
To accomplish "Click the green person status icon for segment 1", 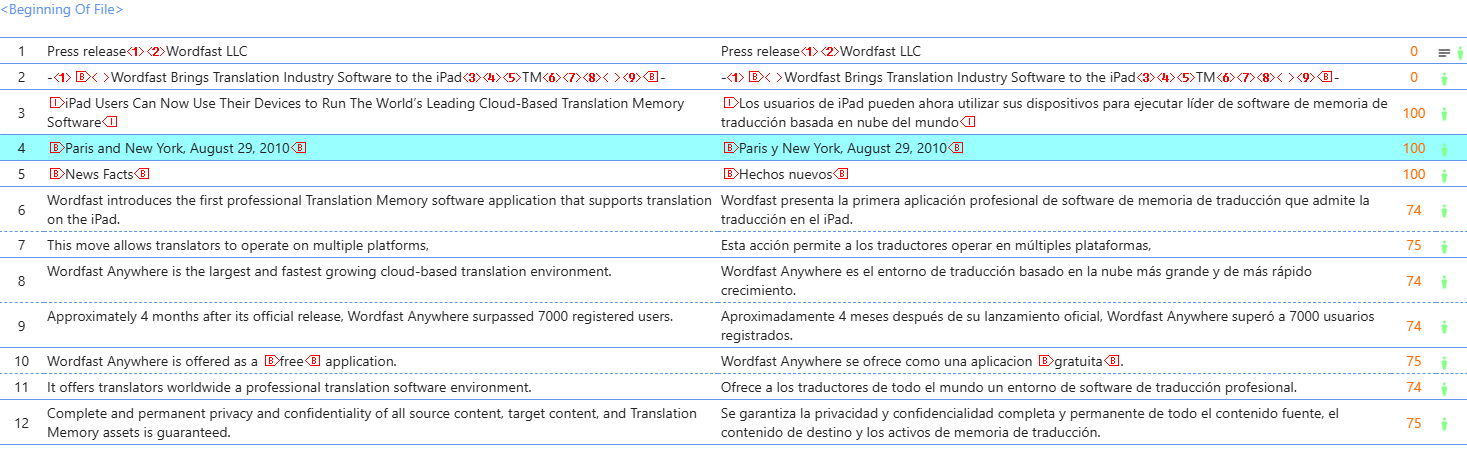I will click(1460, 52).
